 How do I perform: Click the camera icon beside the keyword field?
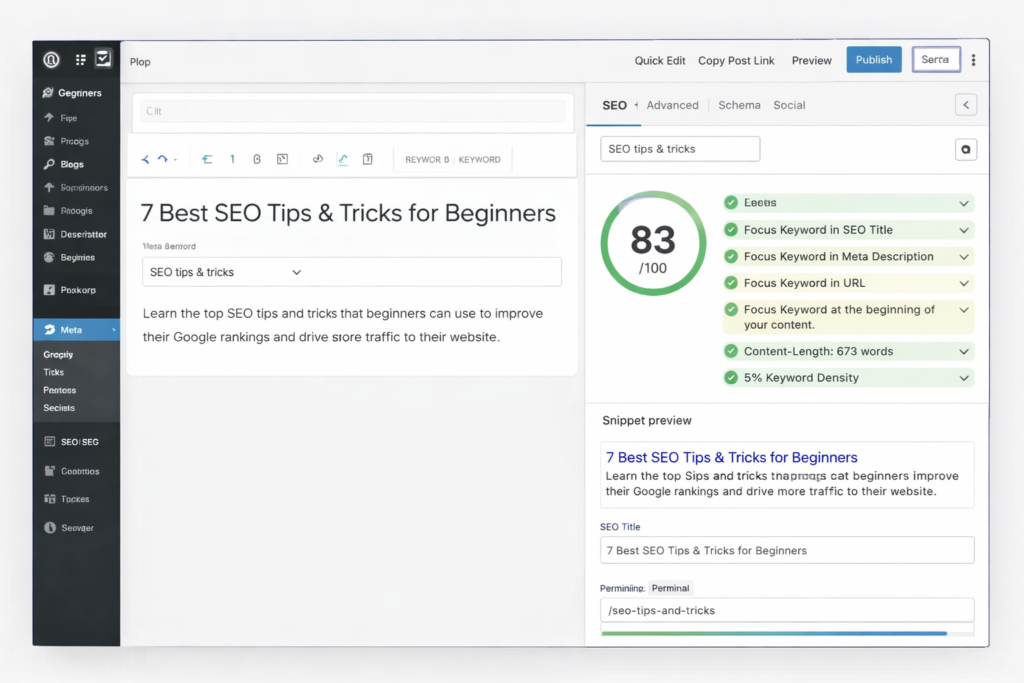coord(966,148)
